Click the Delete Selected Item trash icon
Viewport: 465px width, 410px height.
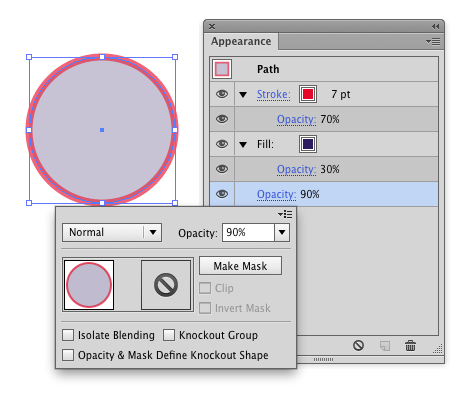[x=410, y=346]
